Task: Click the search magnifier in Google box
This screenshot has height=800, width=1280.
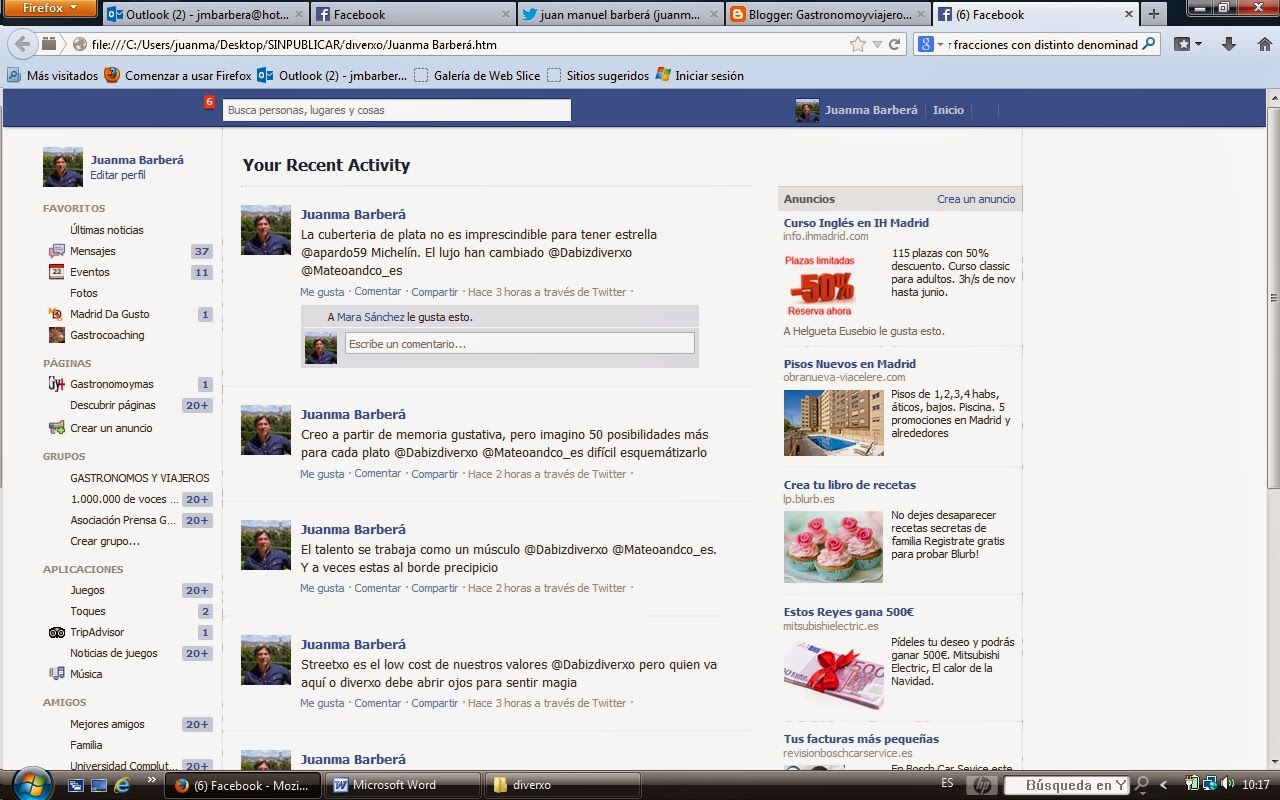Action: (x=1149, y=44)
